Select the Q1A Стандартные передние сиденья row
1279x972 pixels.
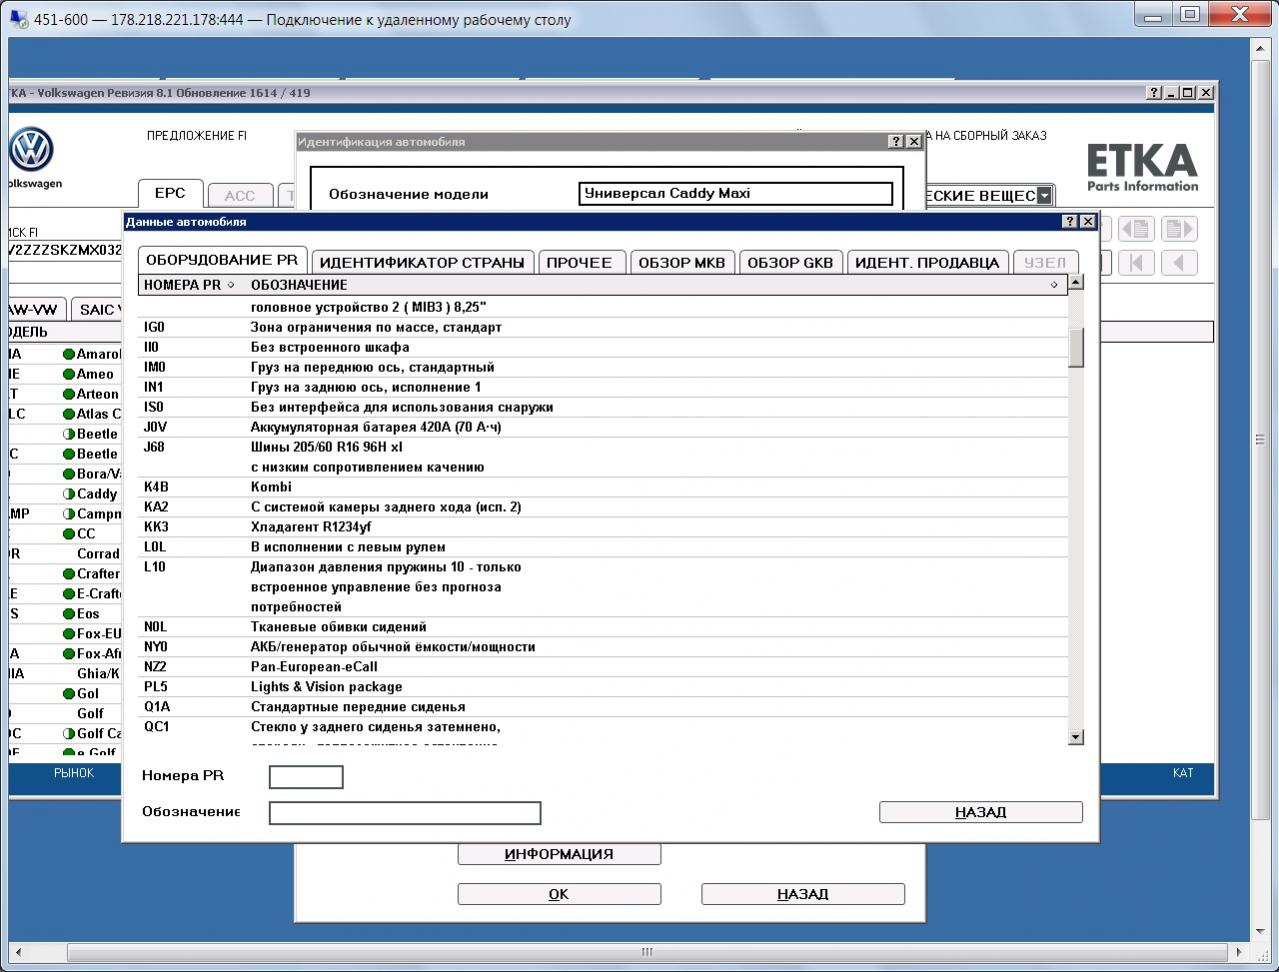click(603, 707)
